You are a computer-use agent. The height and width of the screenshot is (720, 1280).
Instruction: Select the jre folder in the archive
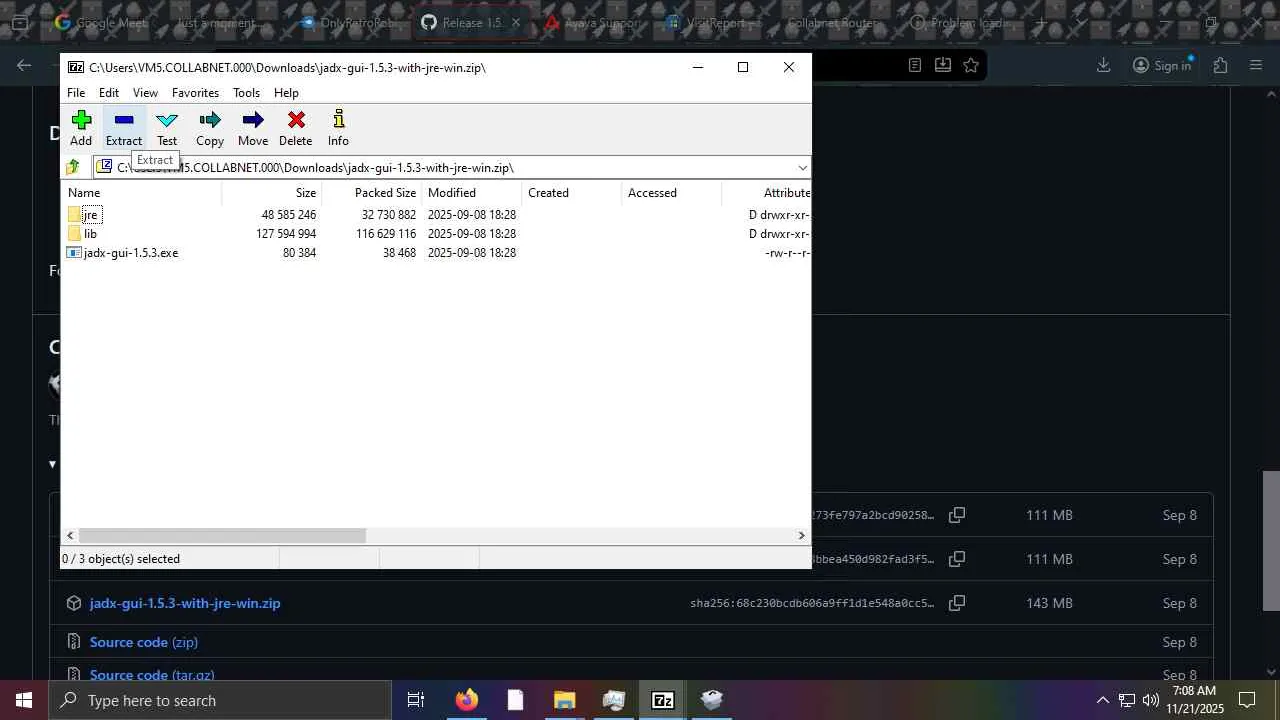pos(90,215)
